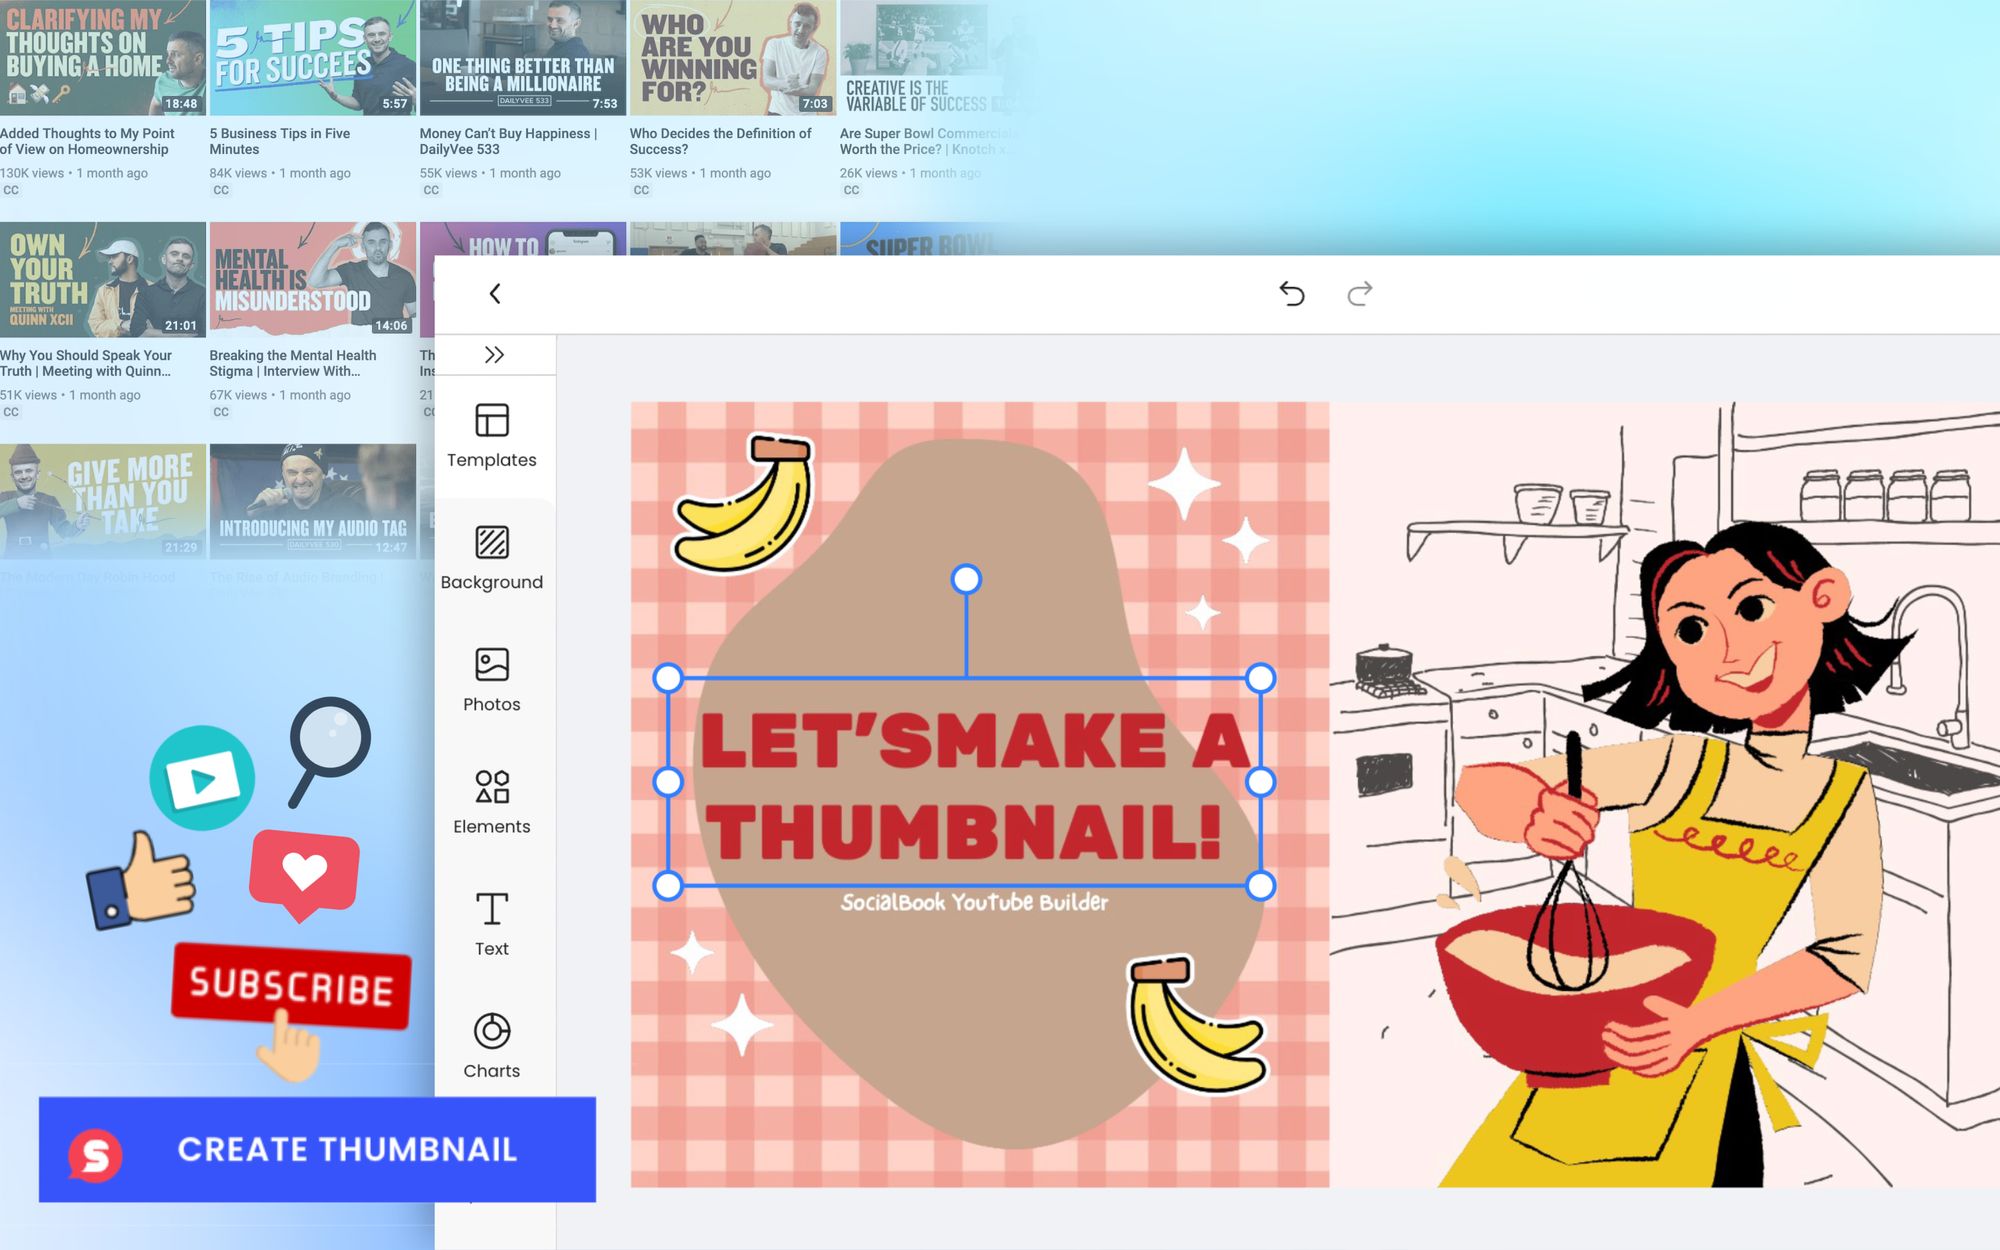The height and width of the screenshot is (1250, 2000).
Task: Open the Charts panel
Action: [492, 1046]
